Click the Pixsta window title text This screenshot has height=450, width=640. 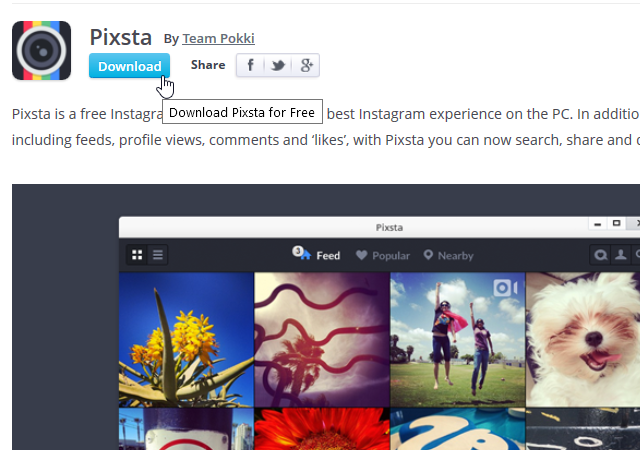tap(389, 227)
